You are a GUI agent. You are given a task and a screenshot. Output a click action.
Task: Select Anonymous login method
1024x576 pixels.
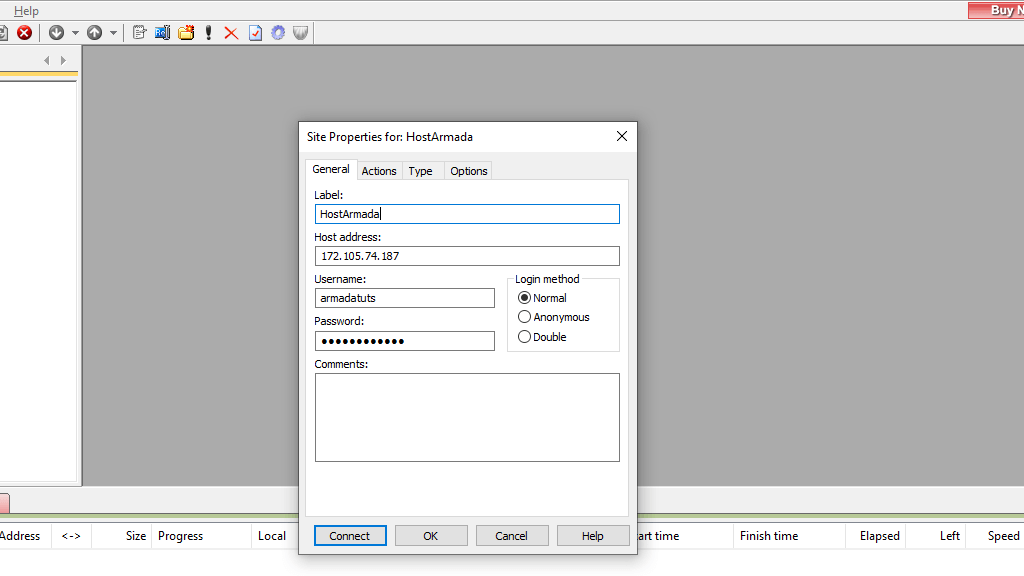pos(553,317)
